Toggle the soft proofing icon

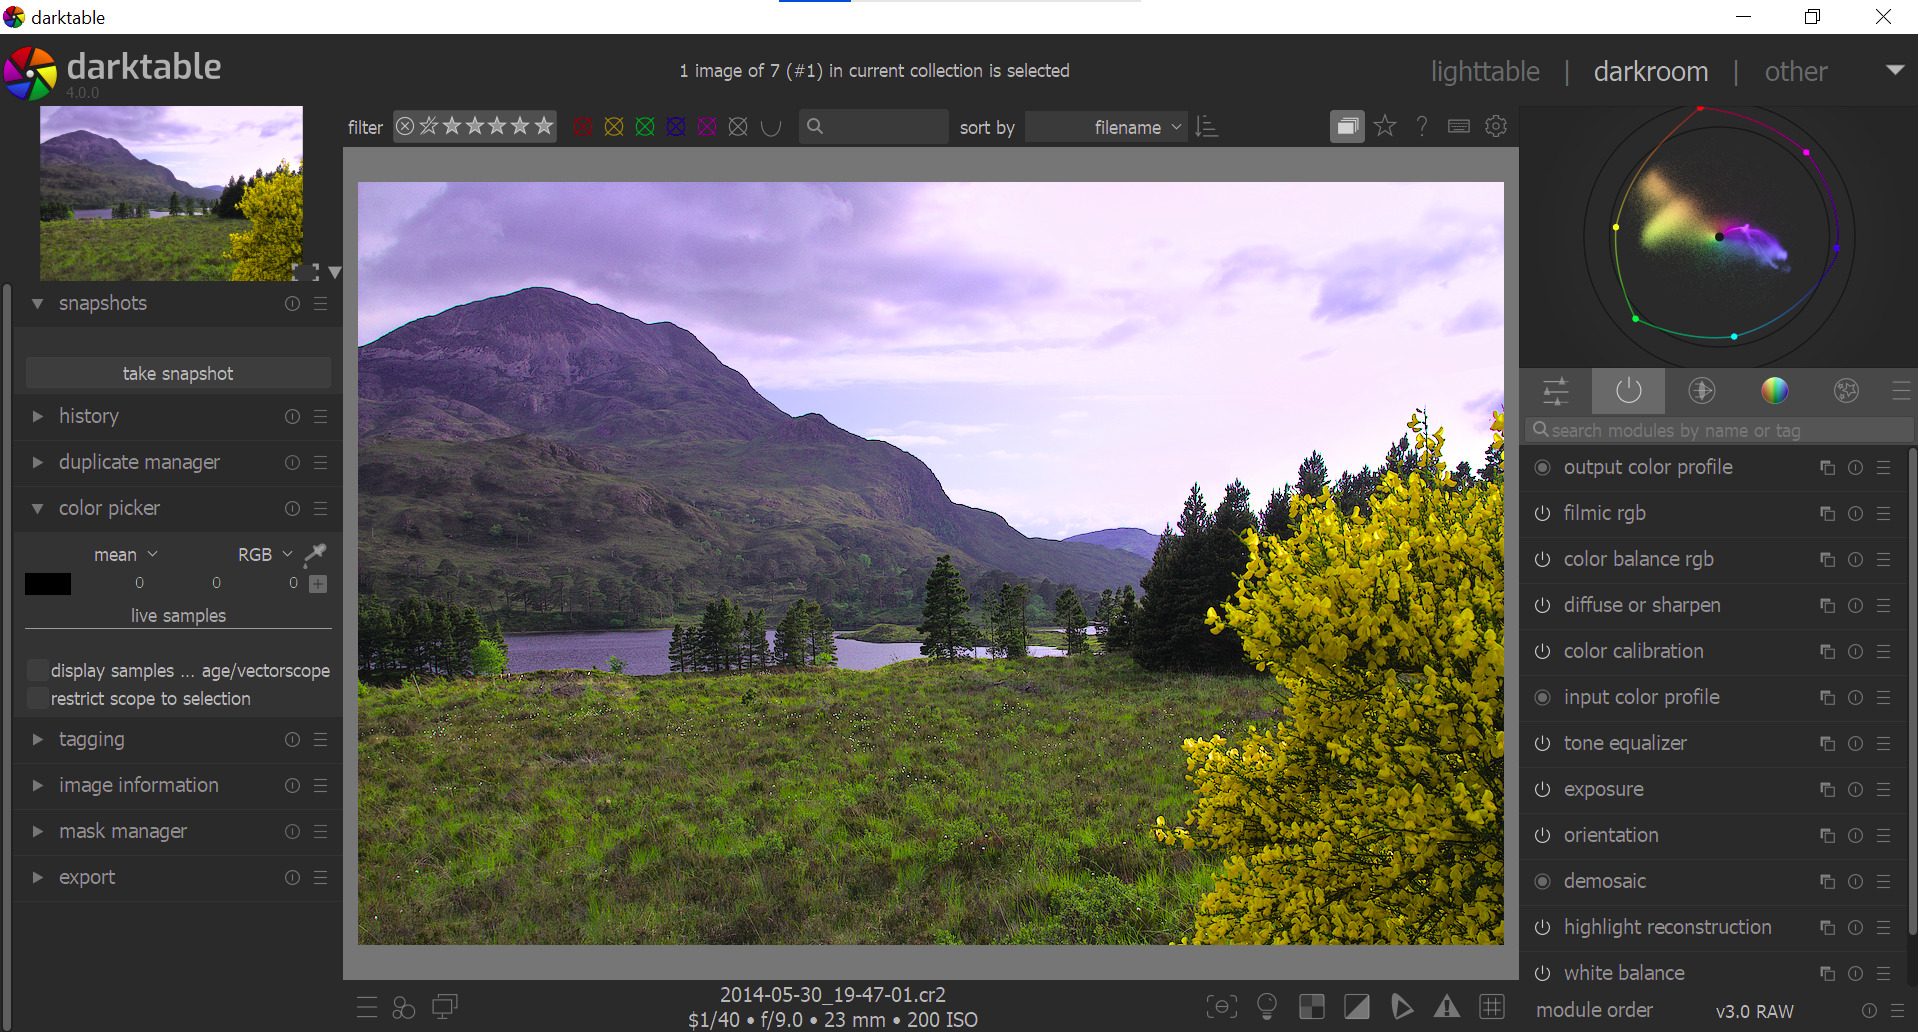tap(1402, 1007)
